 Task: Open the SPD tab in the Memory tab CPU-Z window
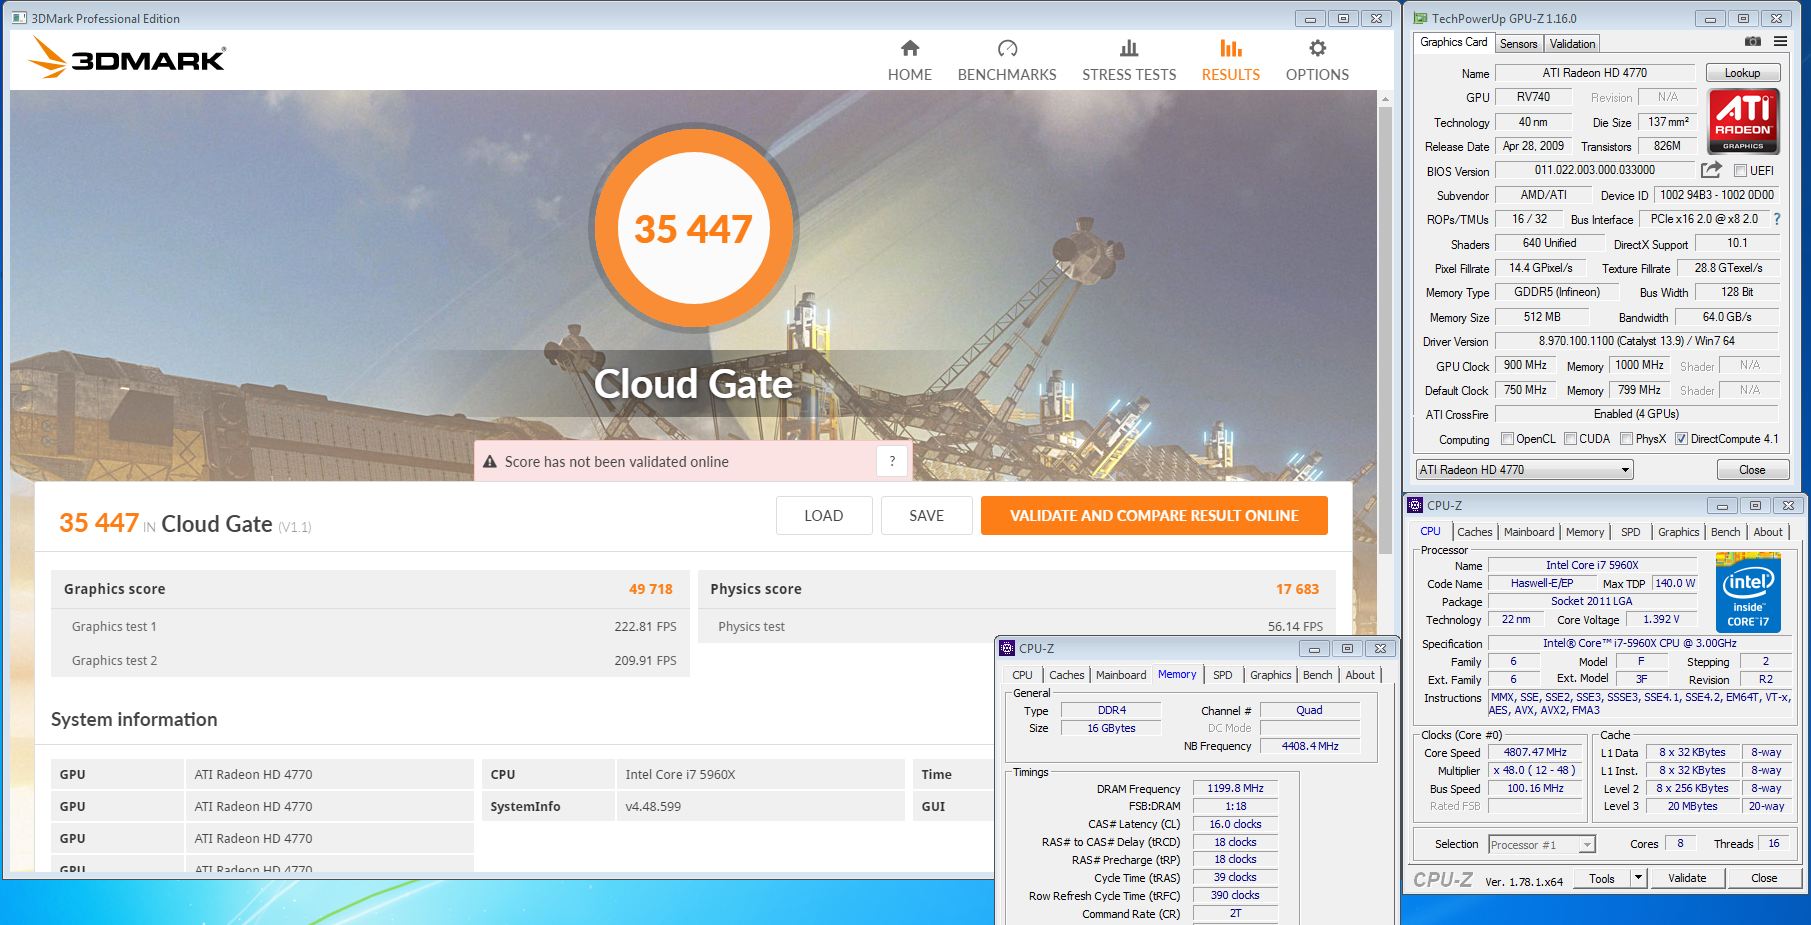point(1222,675)
